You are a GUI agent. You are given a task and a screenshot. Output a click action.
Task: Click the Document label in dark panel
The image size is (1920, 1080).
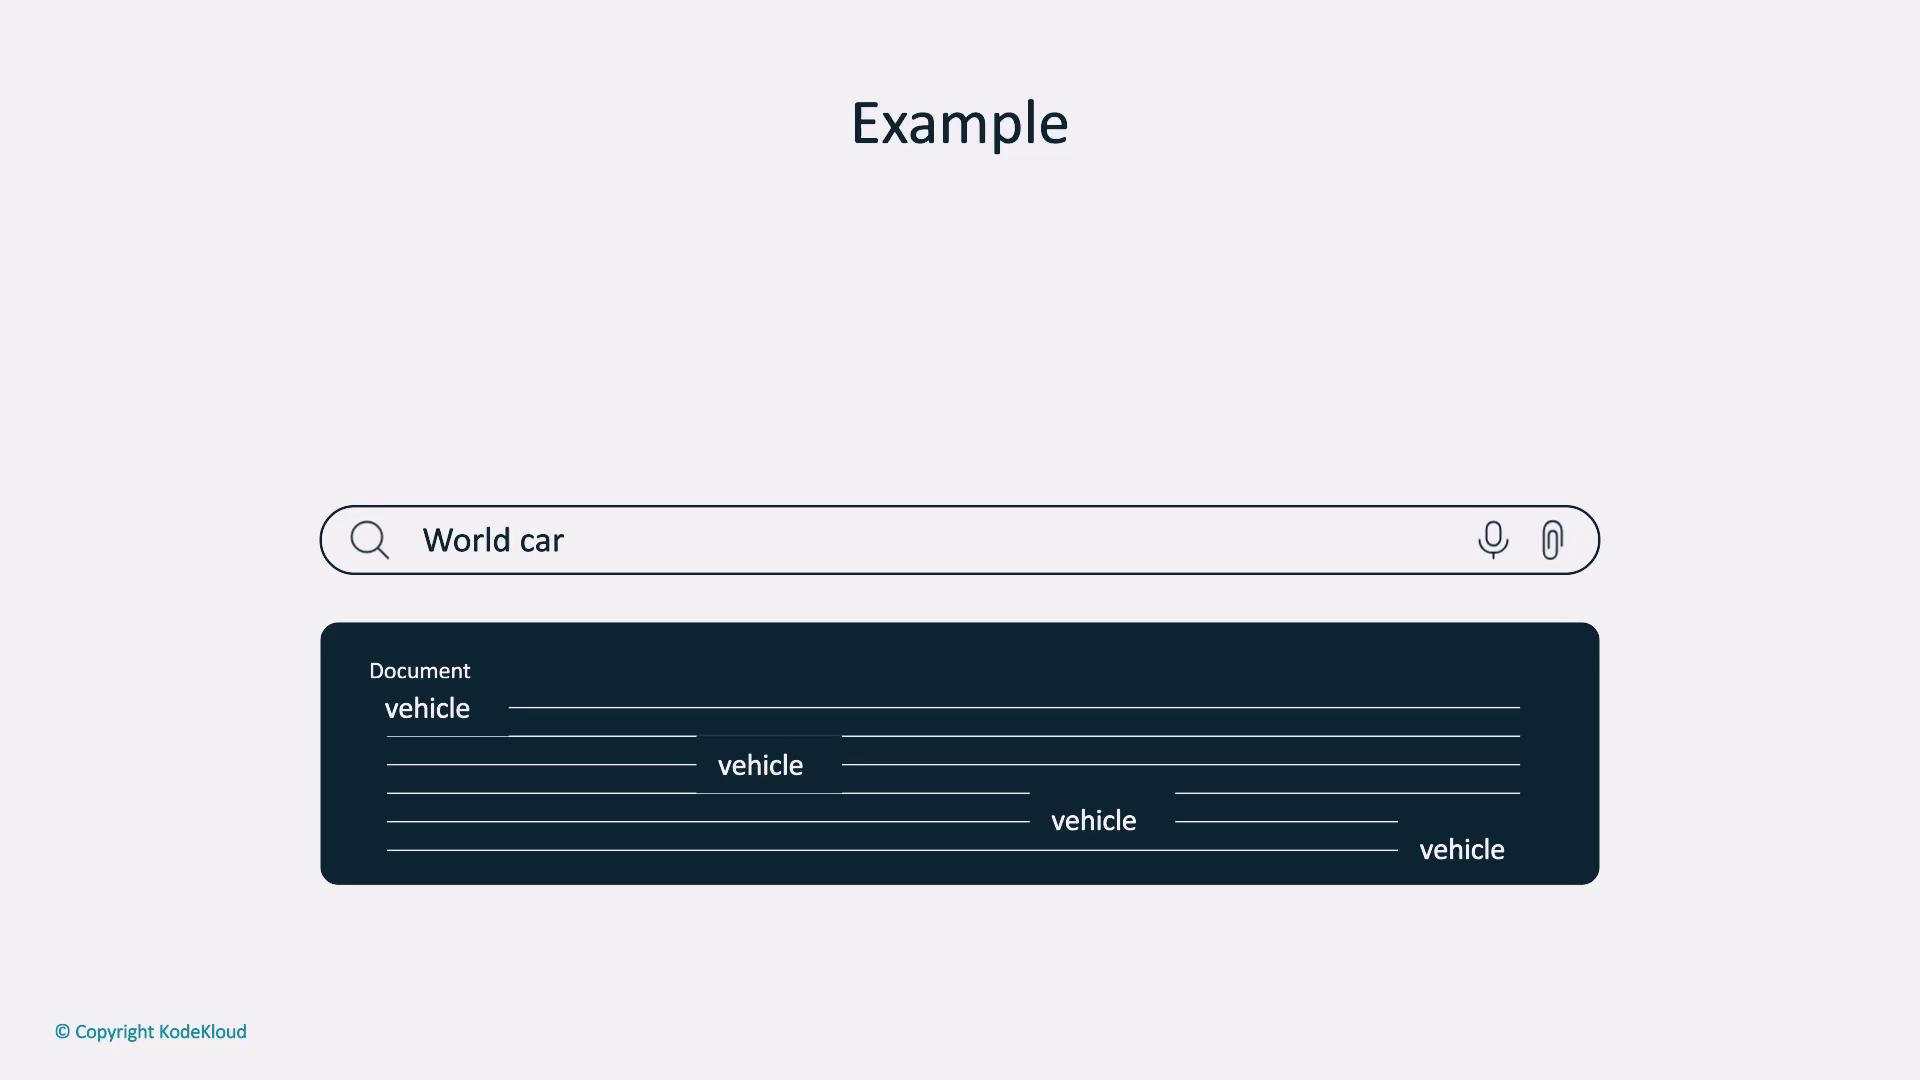coord(419,671)
